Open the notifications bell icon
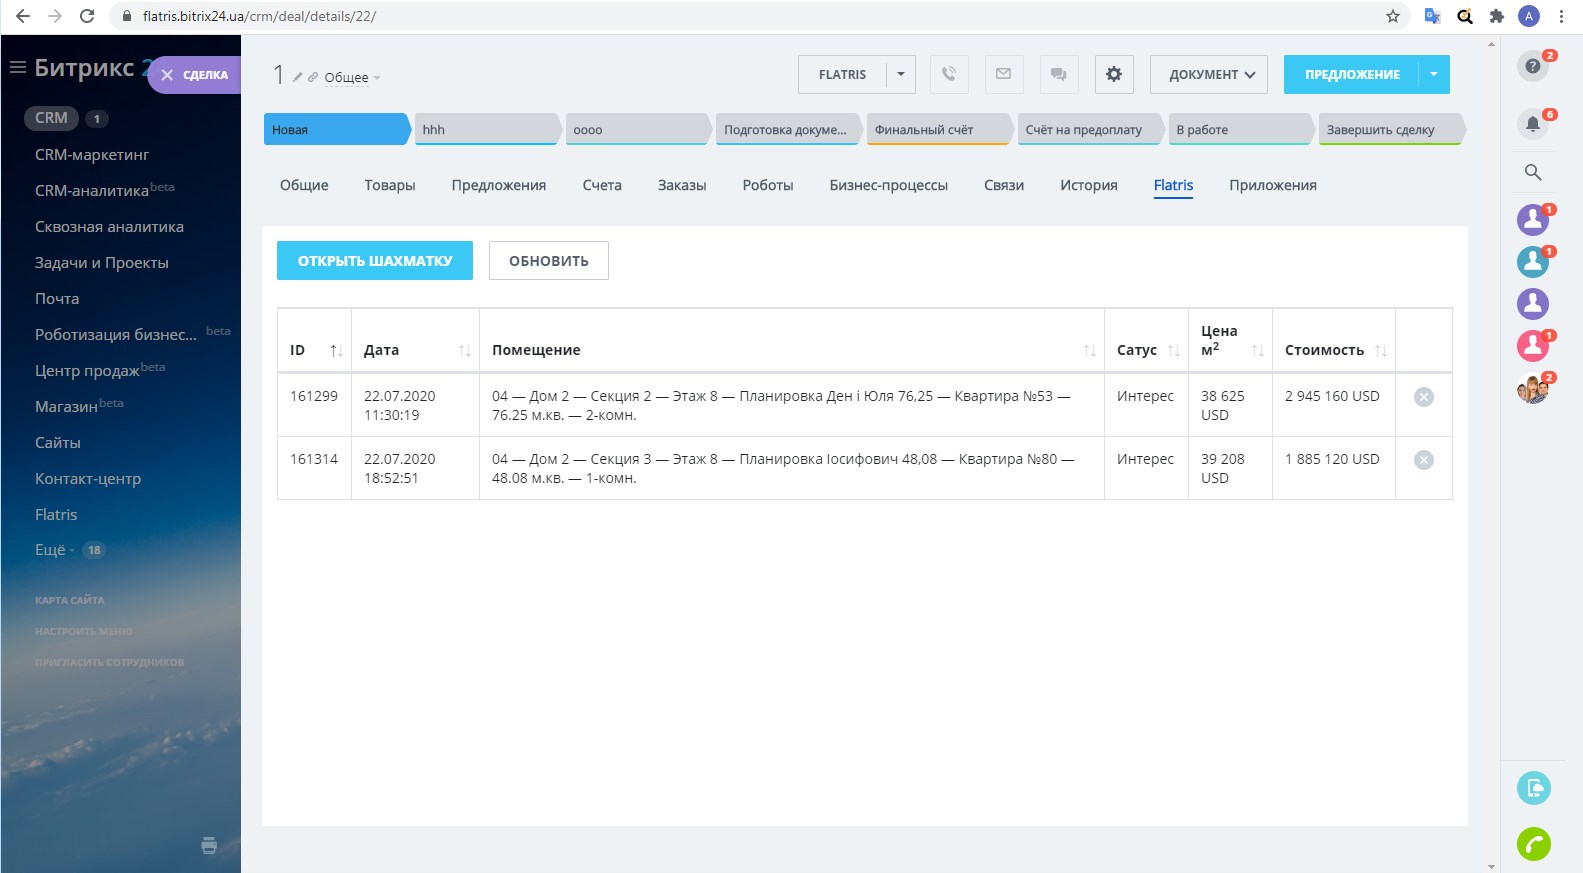This screenshot has width=1583, height=873. click(1532, 124)
